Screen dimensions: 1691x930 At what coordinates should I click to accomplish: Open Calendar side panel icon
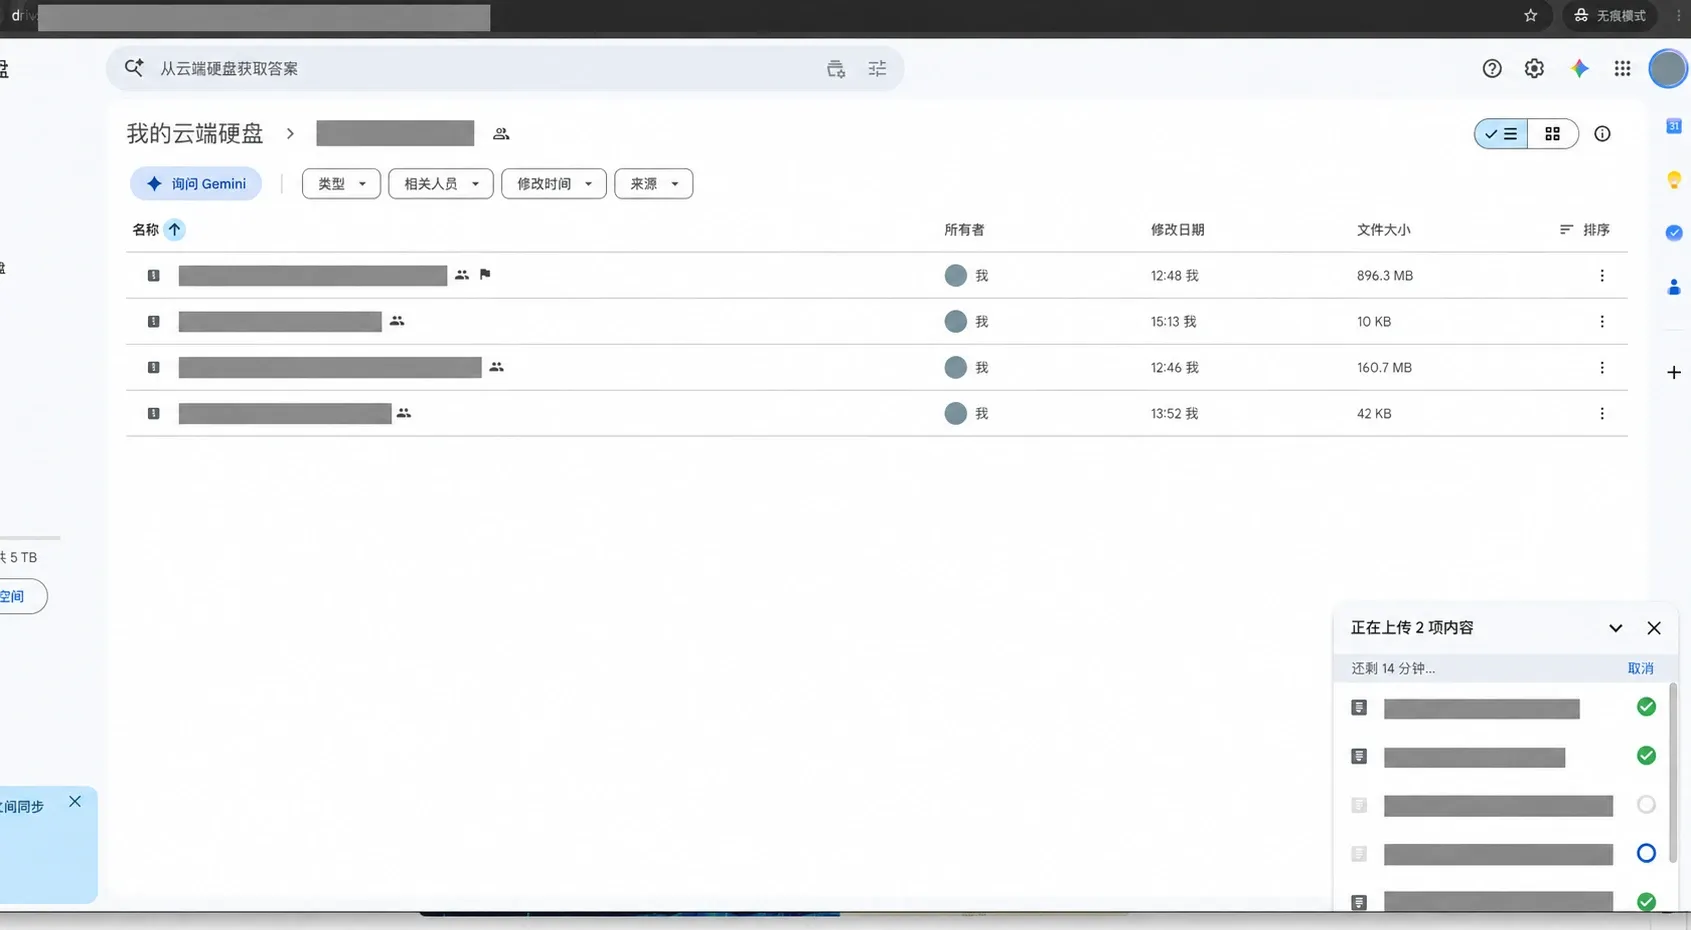pyautogui.click(x=1673, y=126)
